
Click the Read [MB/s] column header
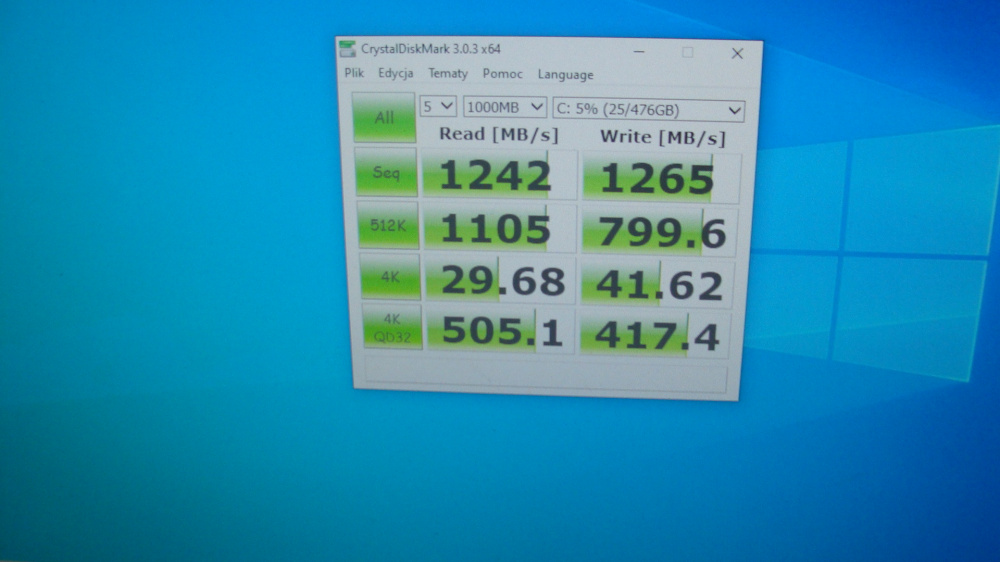[x=499, y=135]
